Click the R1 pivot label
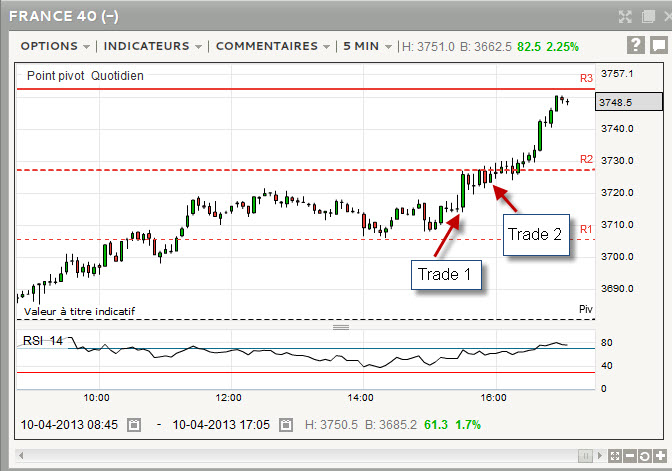 click(586, 229)
